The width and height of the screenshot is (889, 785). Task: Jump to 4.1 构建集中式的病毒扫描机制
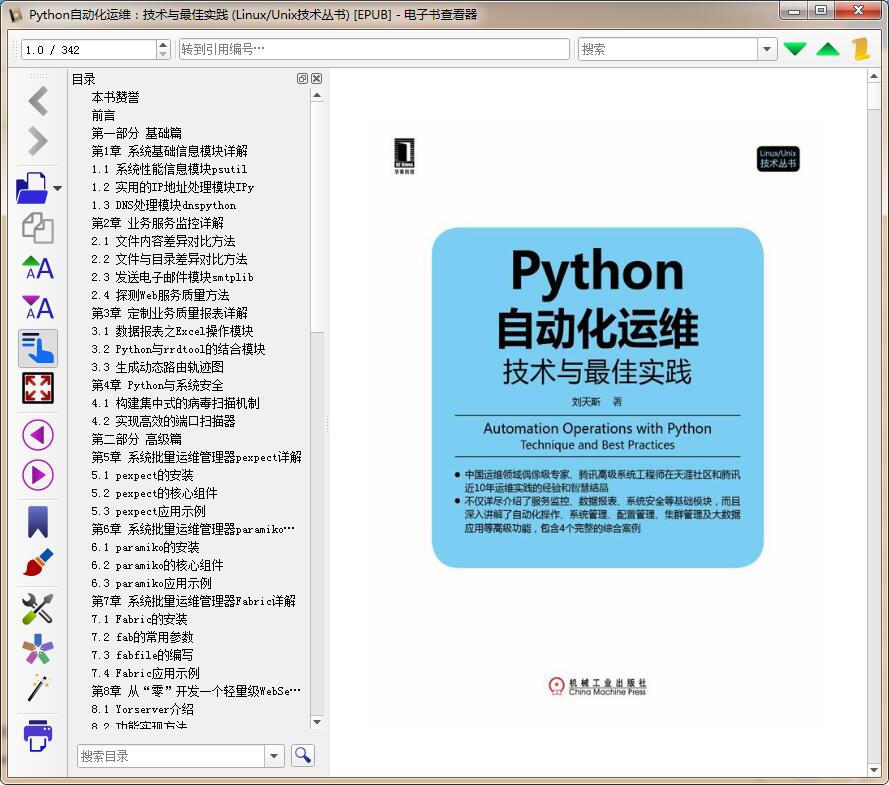coord(176,403)
